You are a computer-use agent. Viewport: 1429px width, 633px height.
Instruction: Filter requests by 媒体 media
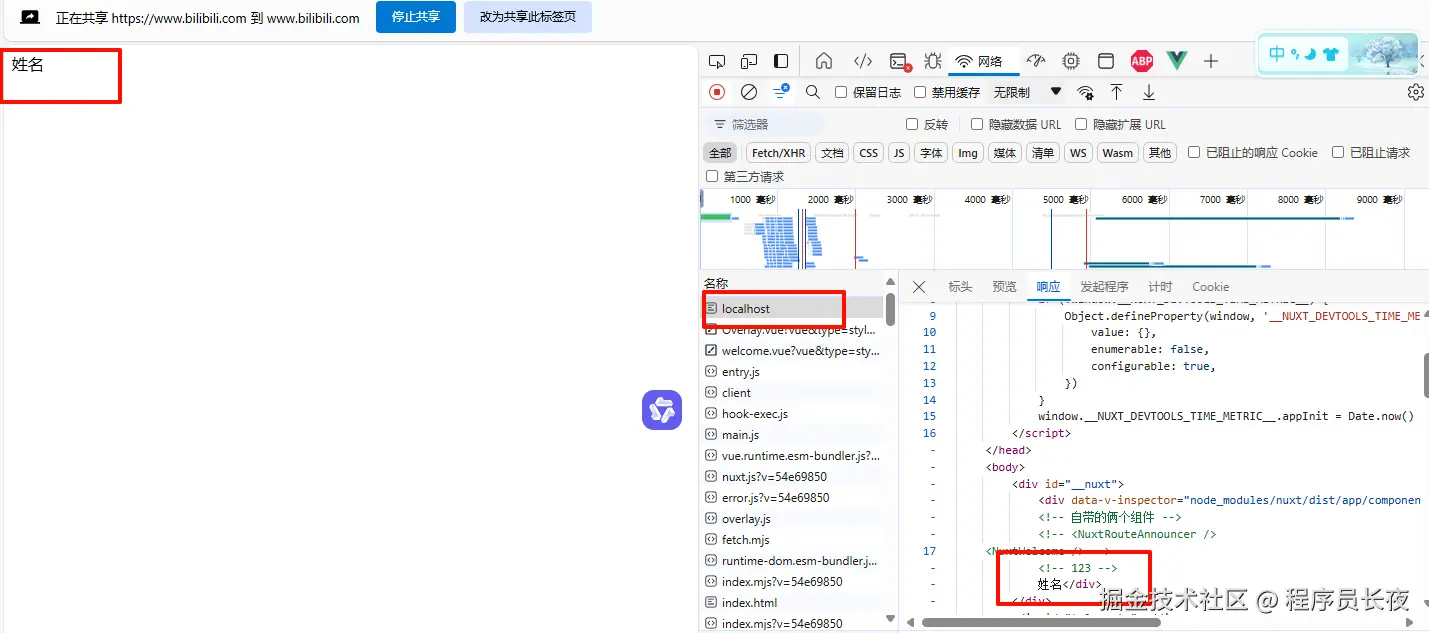coord(1004,153)
